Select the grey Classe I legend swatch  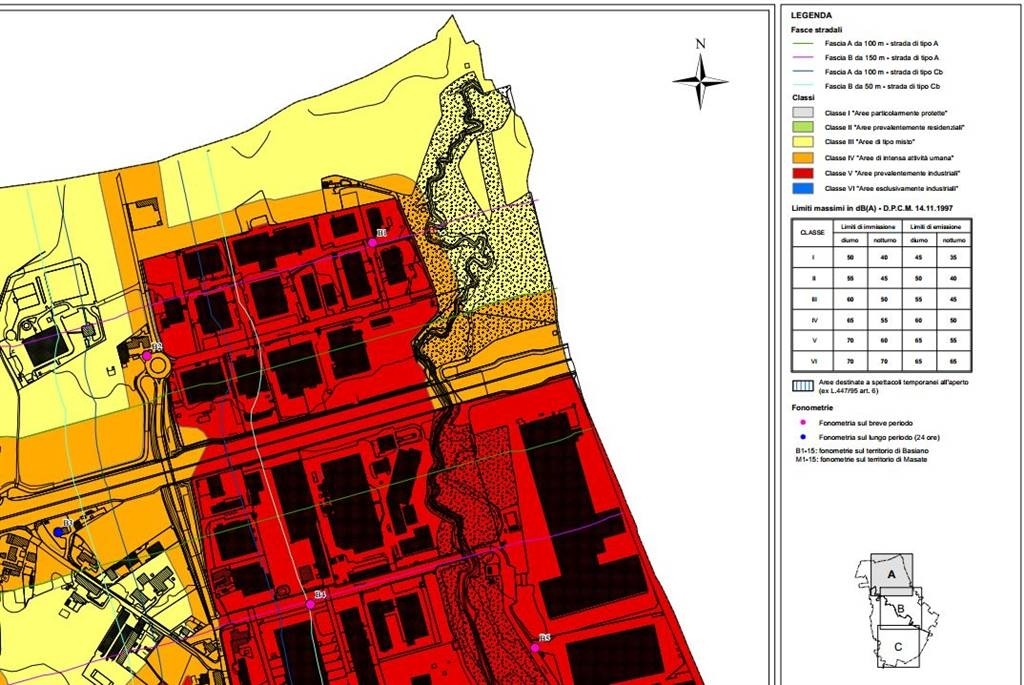tap(803, 113)
